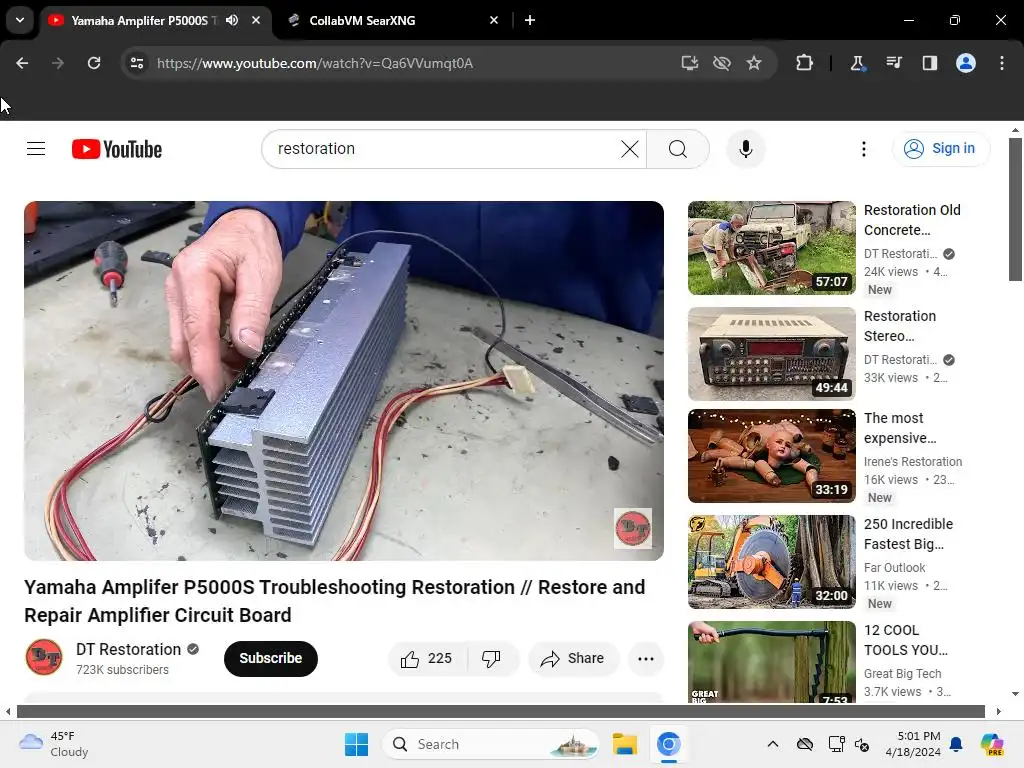Open DT Restoration channel avatar
This screenshot has width=1024, height=768.
[x=44, y=657]
